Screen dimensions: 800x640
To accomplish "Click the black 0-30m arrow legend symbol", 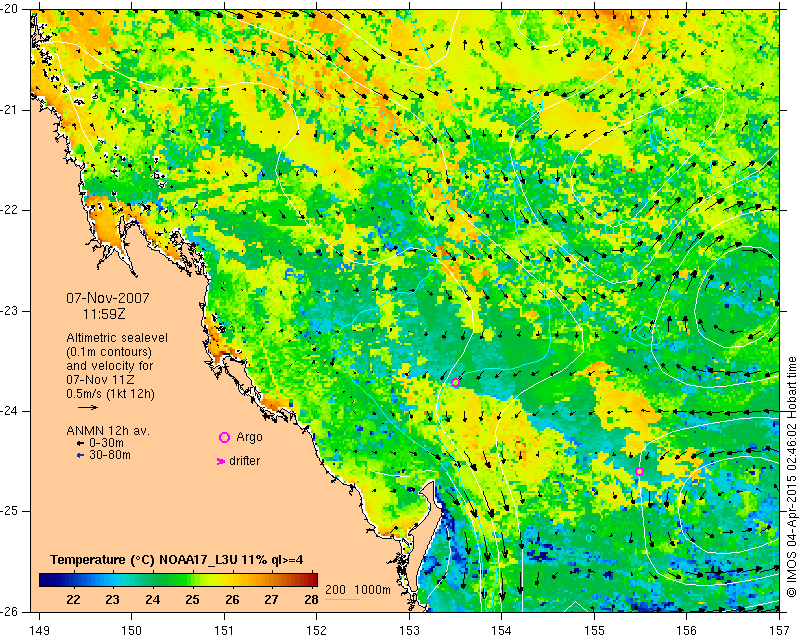I will click(80, 444).
